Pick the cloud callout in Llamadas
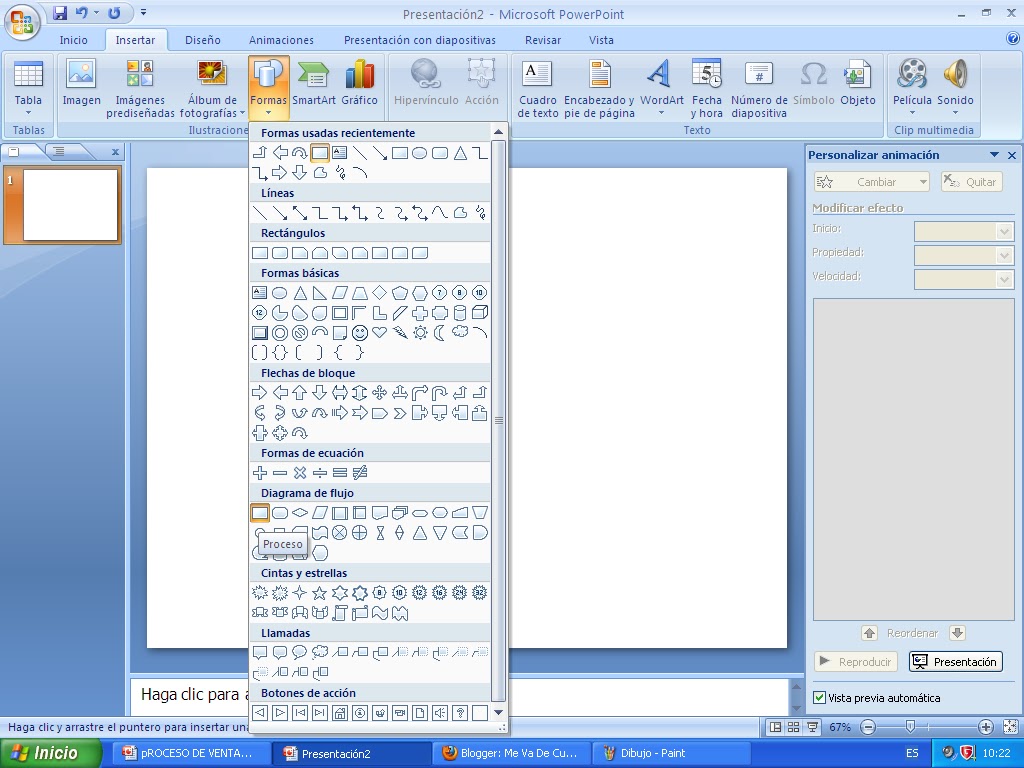 pos(319,652)
